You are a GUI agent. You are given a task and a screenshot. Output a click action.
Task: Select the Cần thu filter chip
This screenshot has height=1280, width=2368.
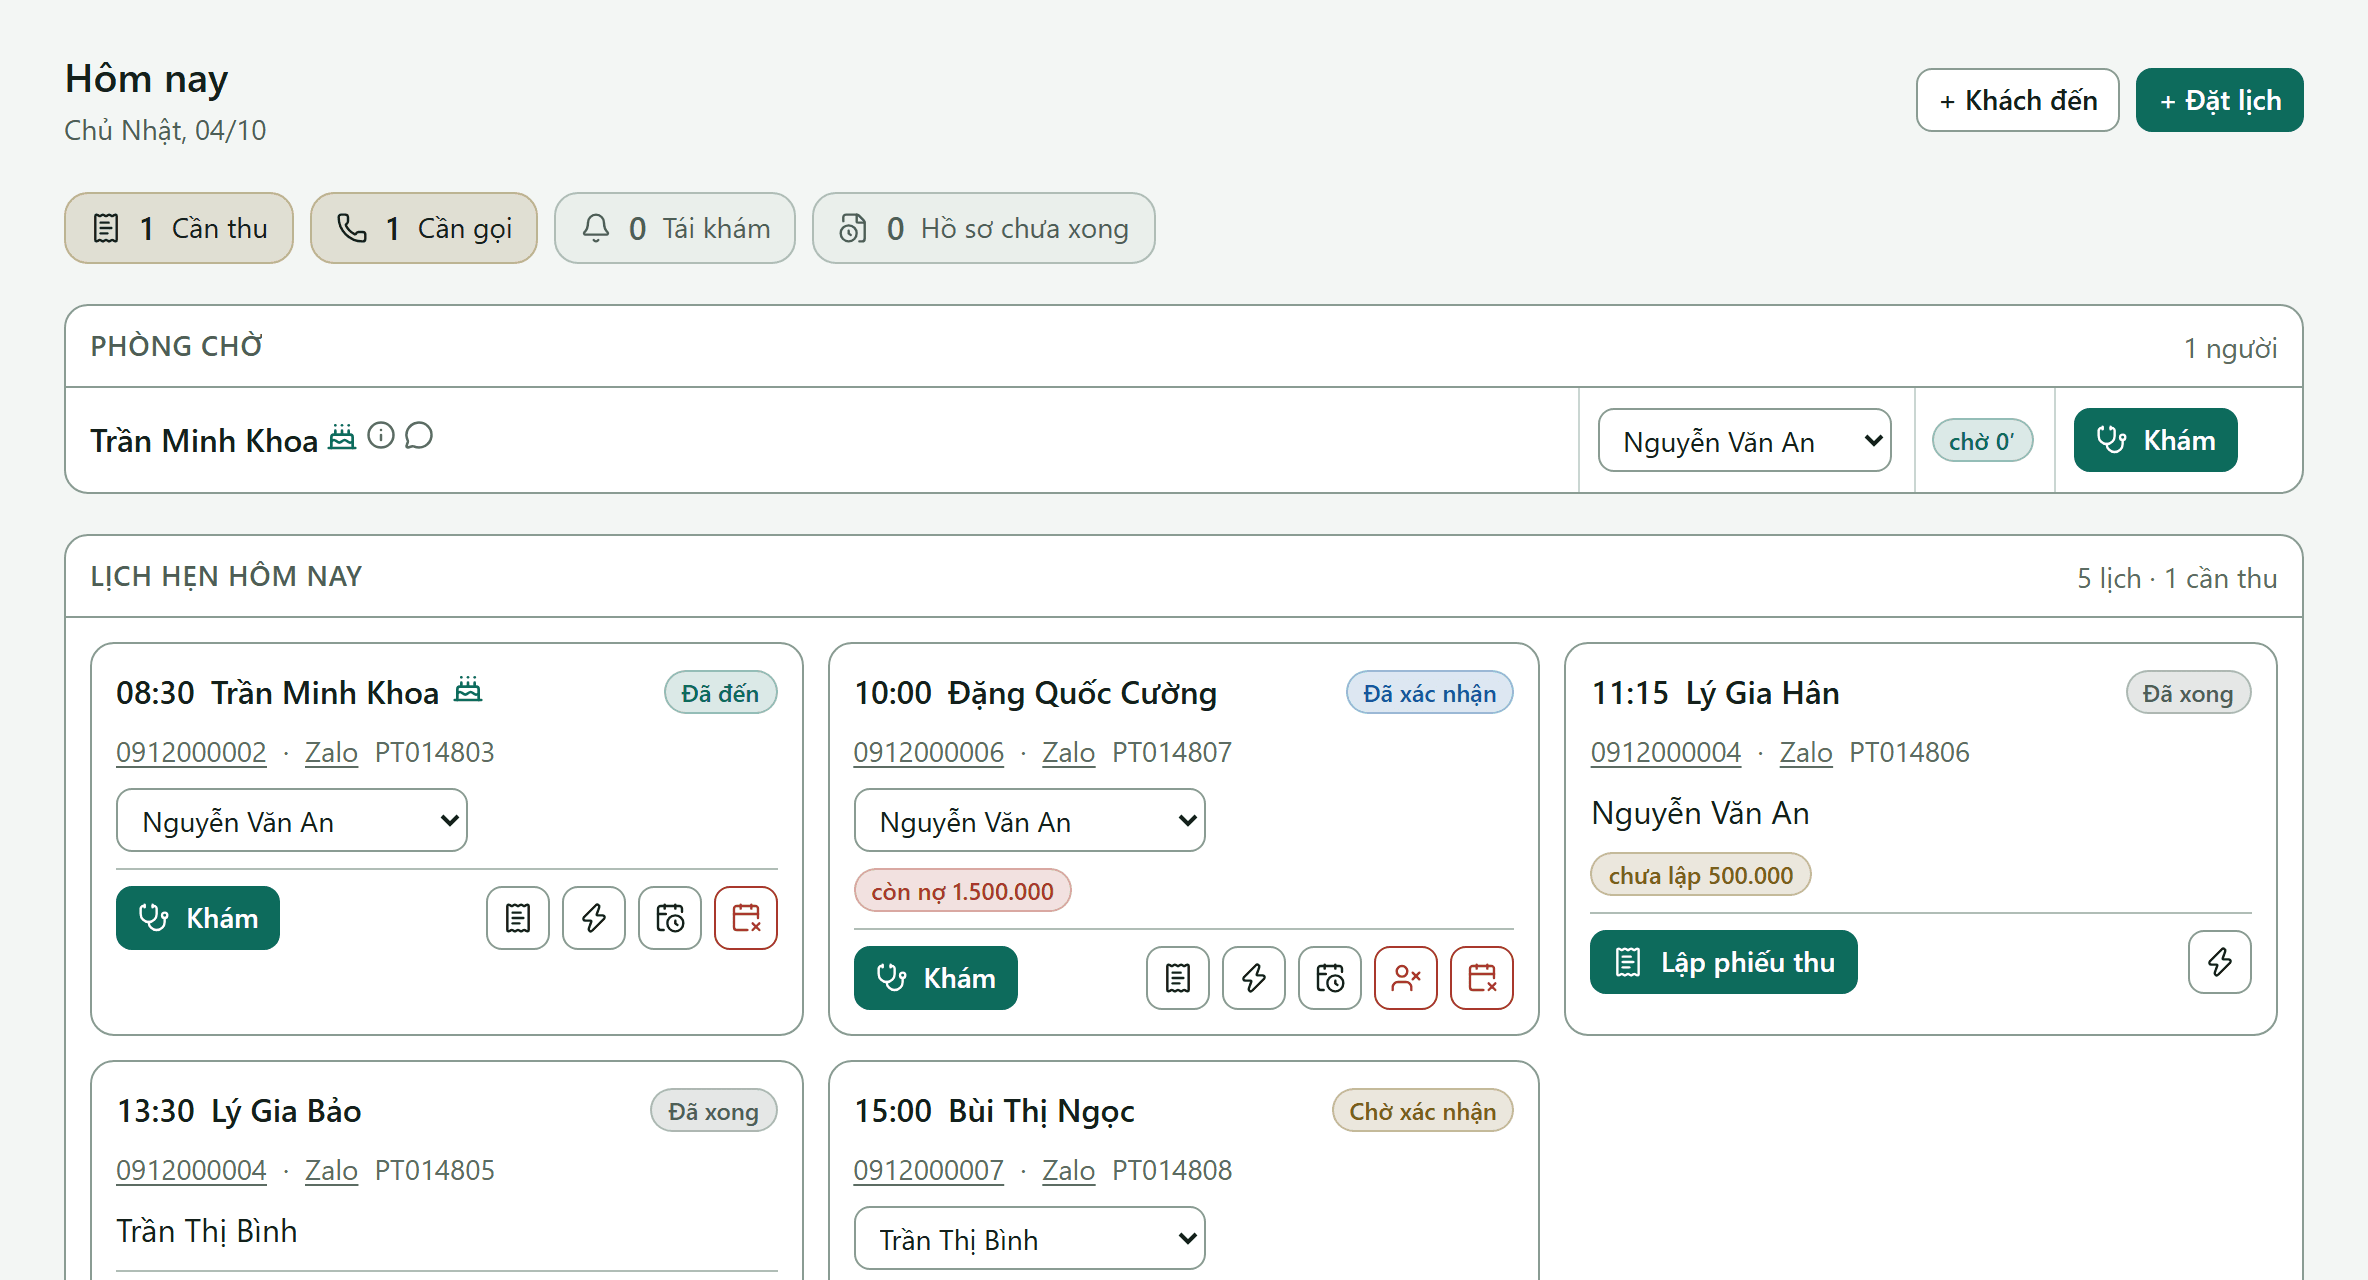179,228
